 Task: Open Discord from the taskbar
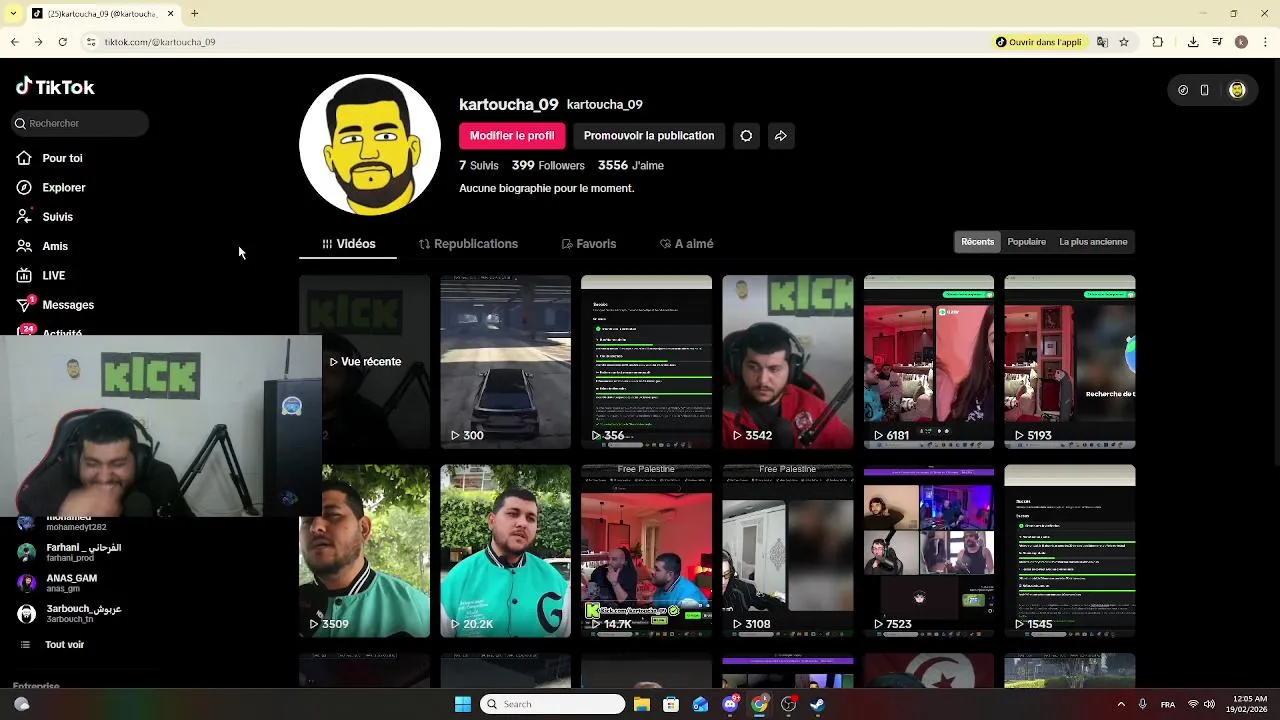click(731, 704)
